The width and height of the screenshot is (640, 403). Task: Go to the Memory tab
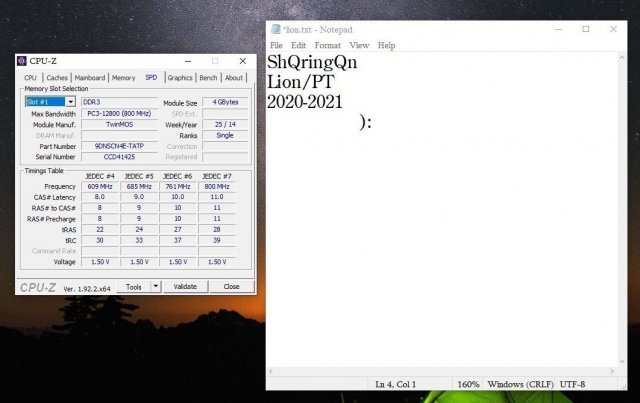pos(123,77)
